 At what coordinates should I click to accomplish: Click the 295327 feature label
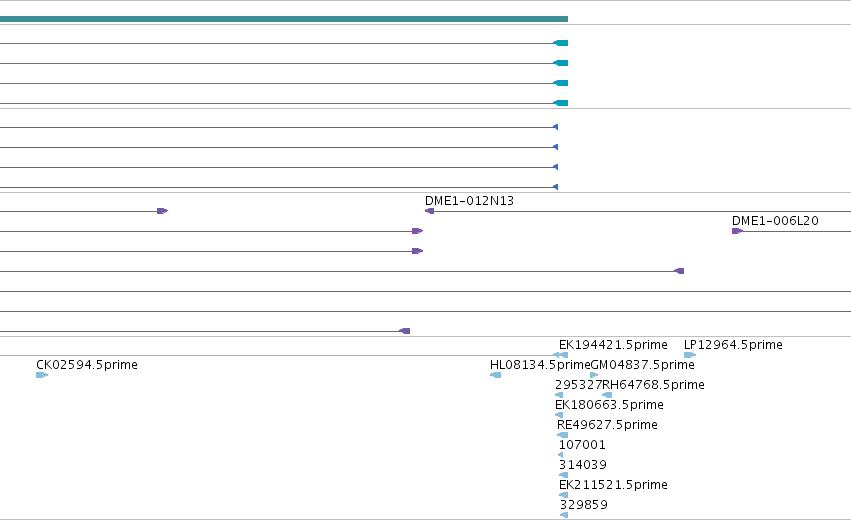point(579,385)
